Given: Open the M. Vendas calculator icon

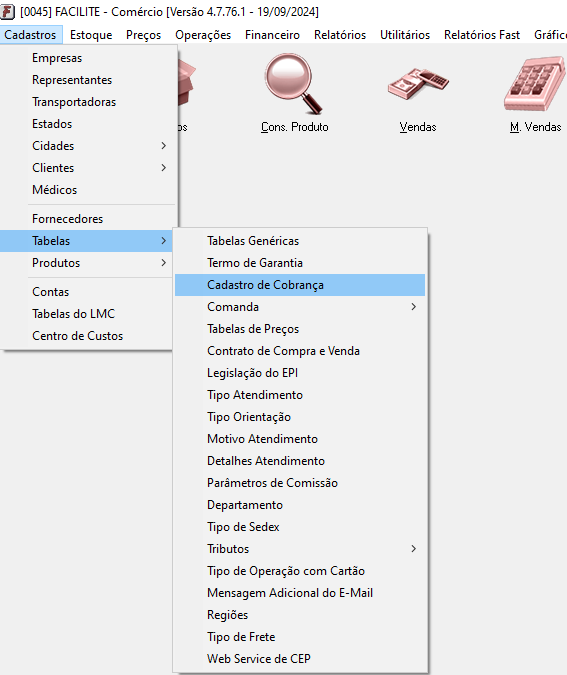Looking at the screenshot, I should tap(535, 84).
